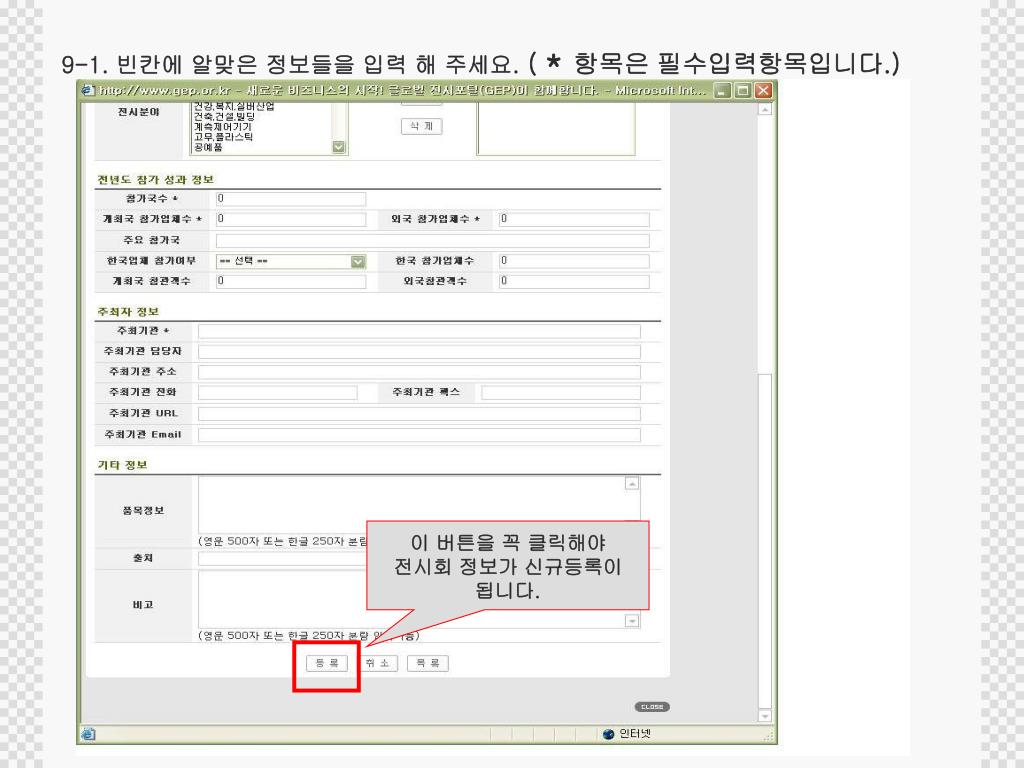Click the 주최기관 전화 input field
This screenshot has width=1024, height=768.
[x=278, y=392]
